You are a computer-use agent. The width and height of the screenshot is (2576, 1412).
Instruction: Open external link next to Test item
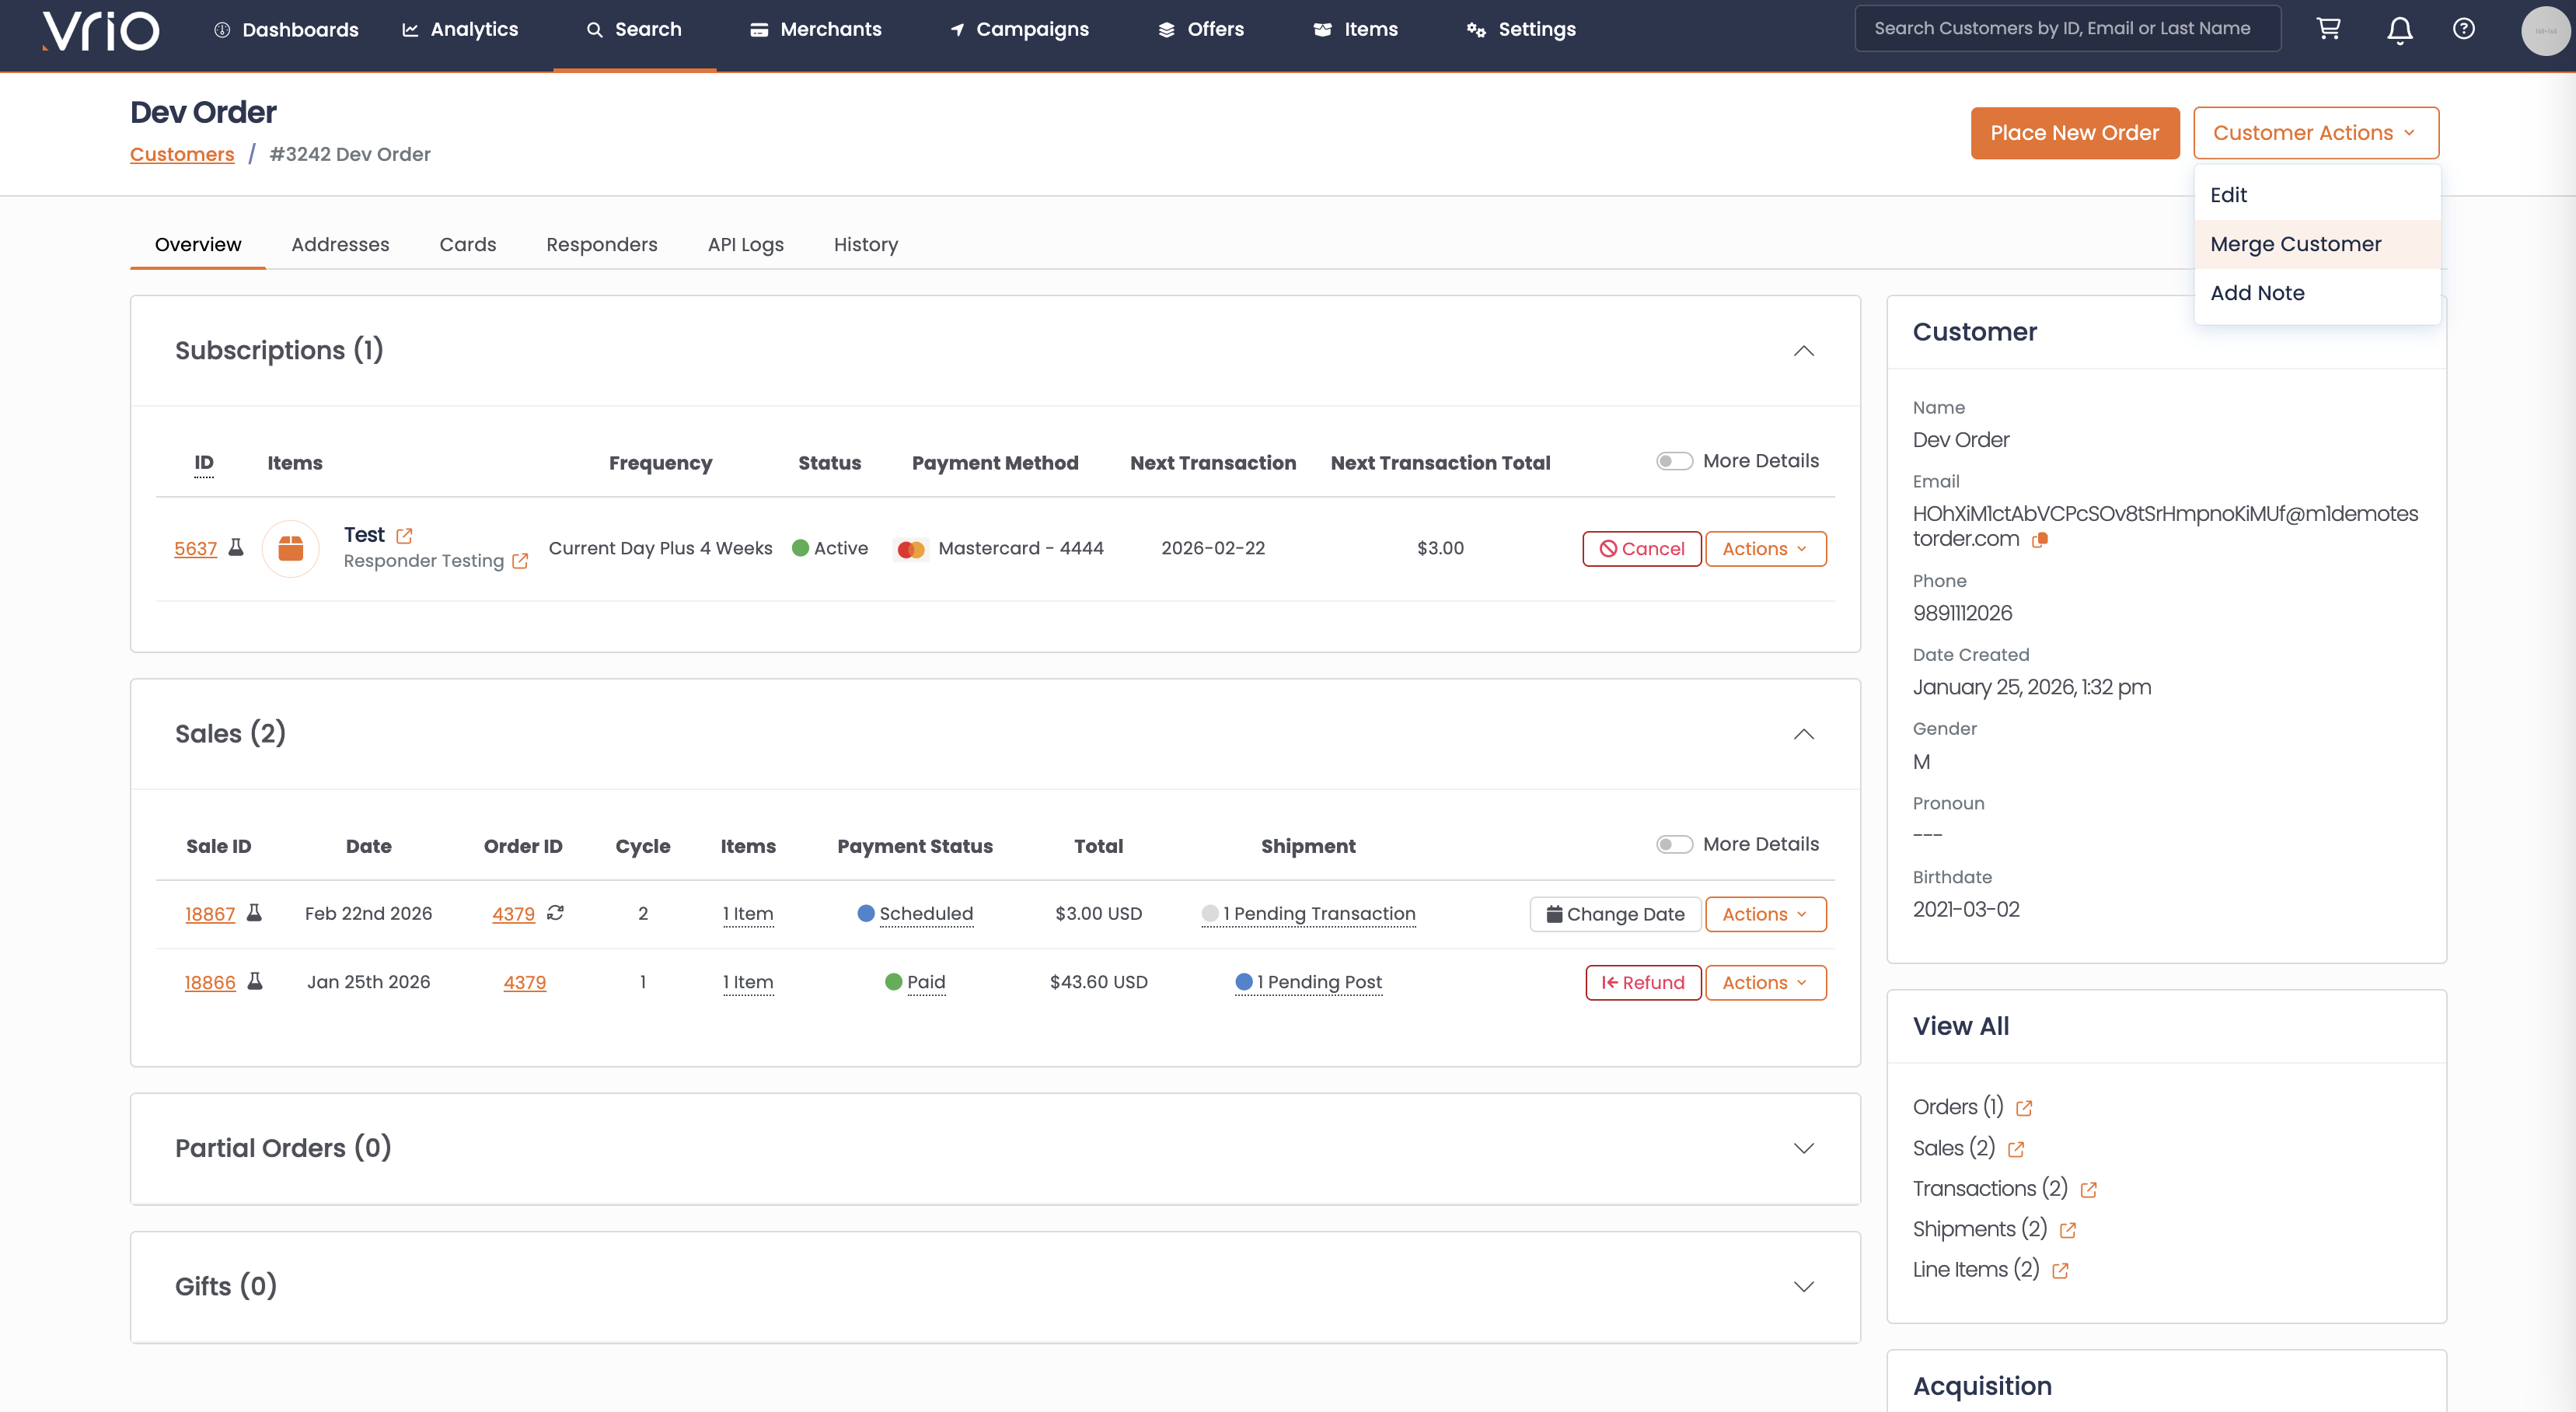point(404,536)
